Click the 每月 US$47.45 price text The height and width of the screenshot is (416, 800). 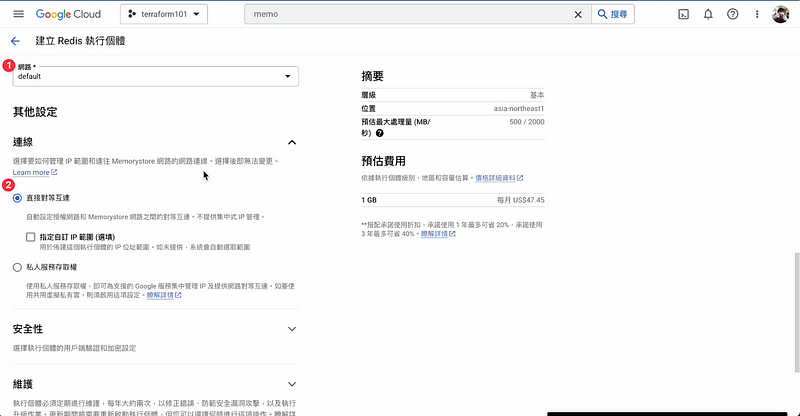(x=521, y=200)
